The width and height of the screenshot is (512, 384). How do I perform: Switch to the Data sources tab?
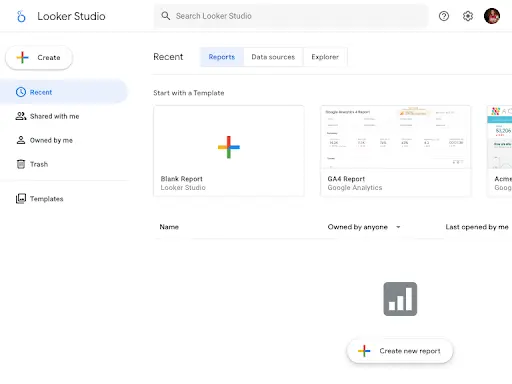point(273,57)
